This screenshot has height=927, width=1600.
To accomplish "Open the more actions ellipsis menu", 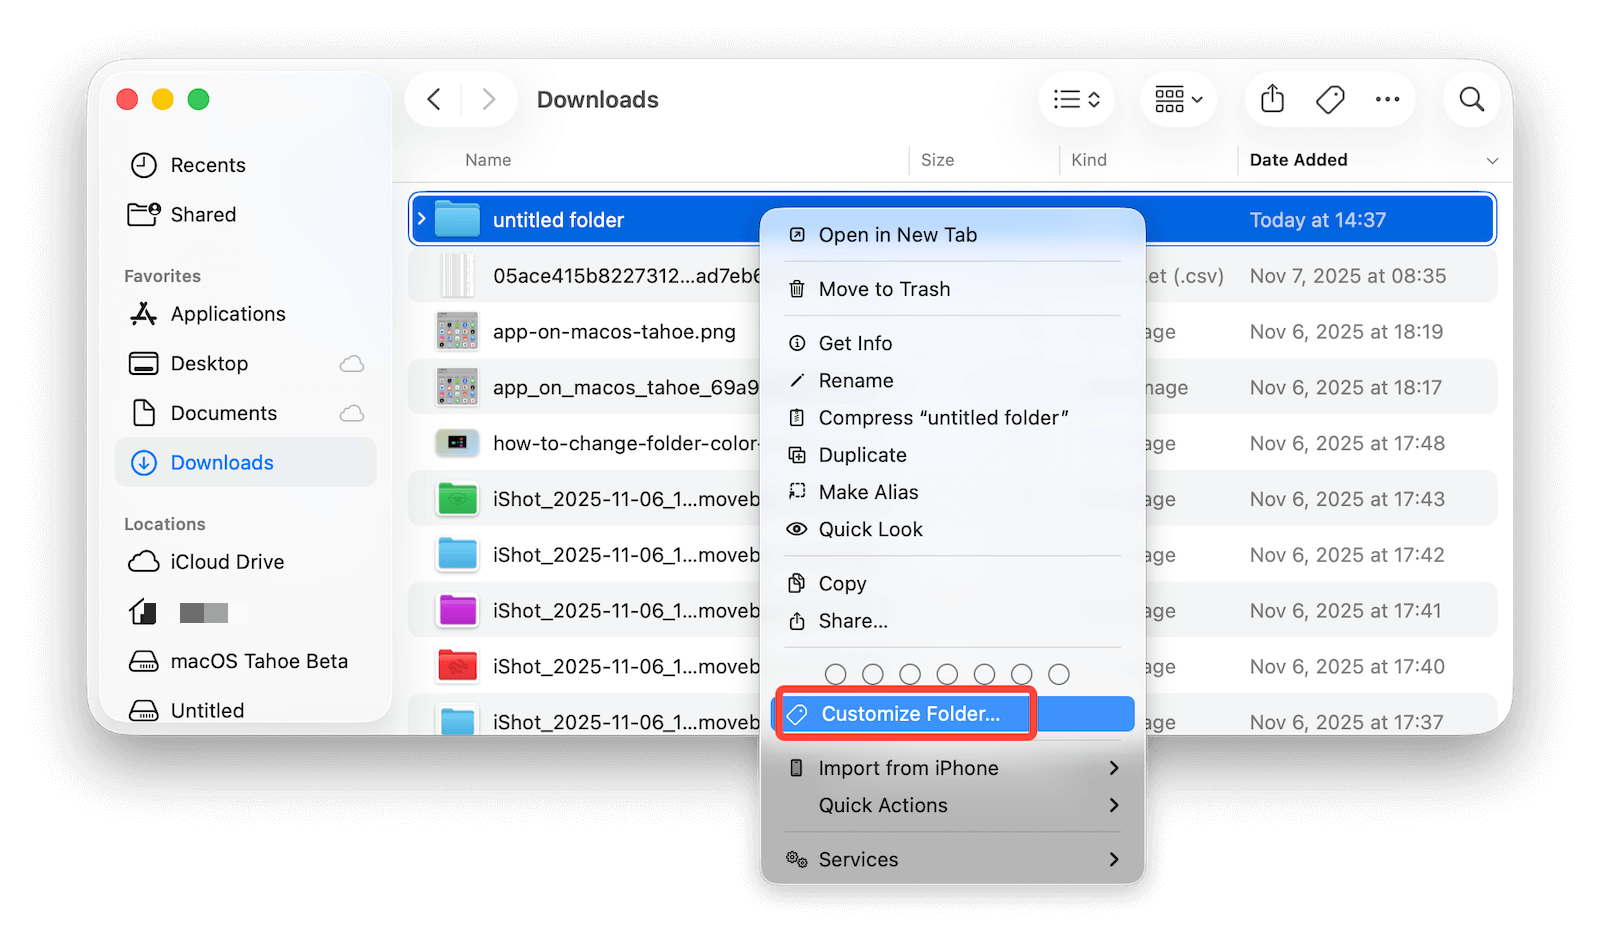I will pos(1387,99).
